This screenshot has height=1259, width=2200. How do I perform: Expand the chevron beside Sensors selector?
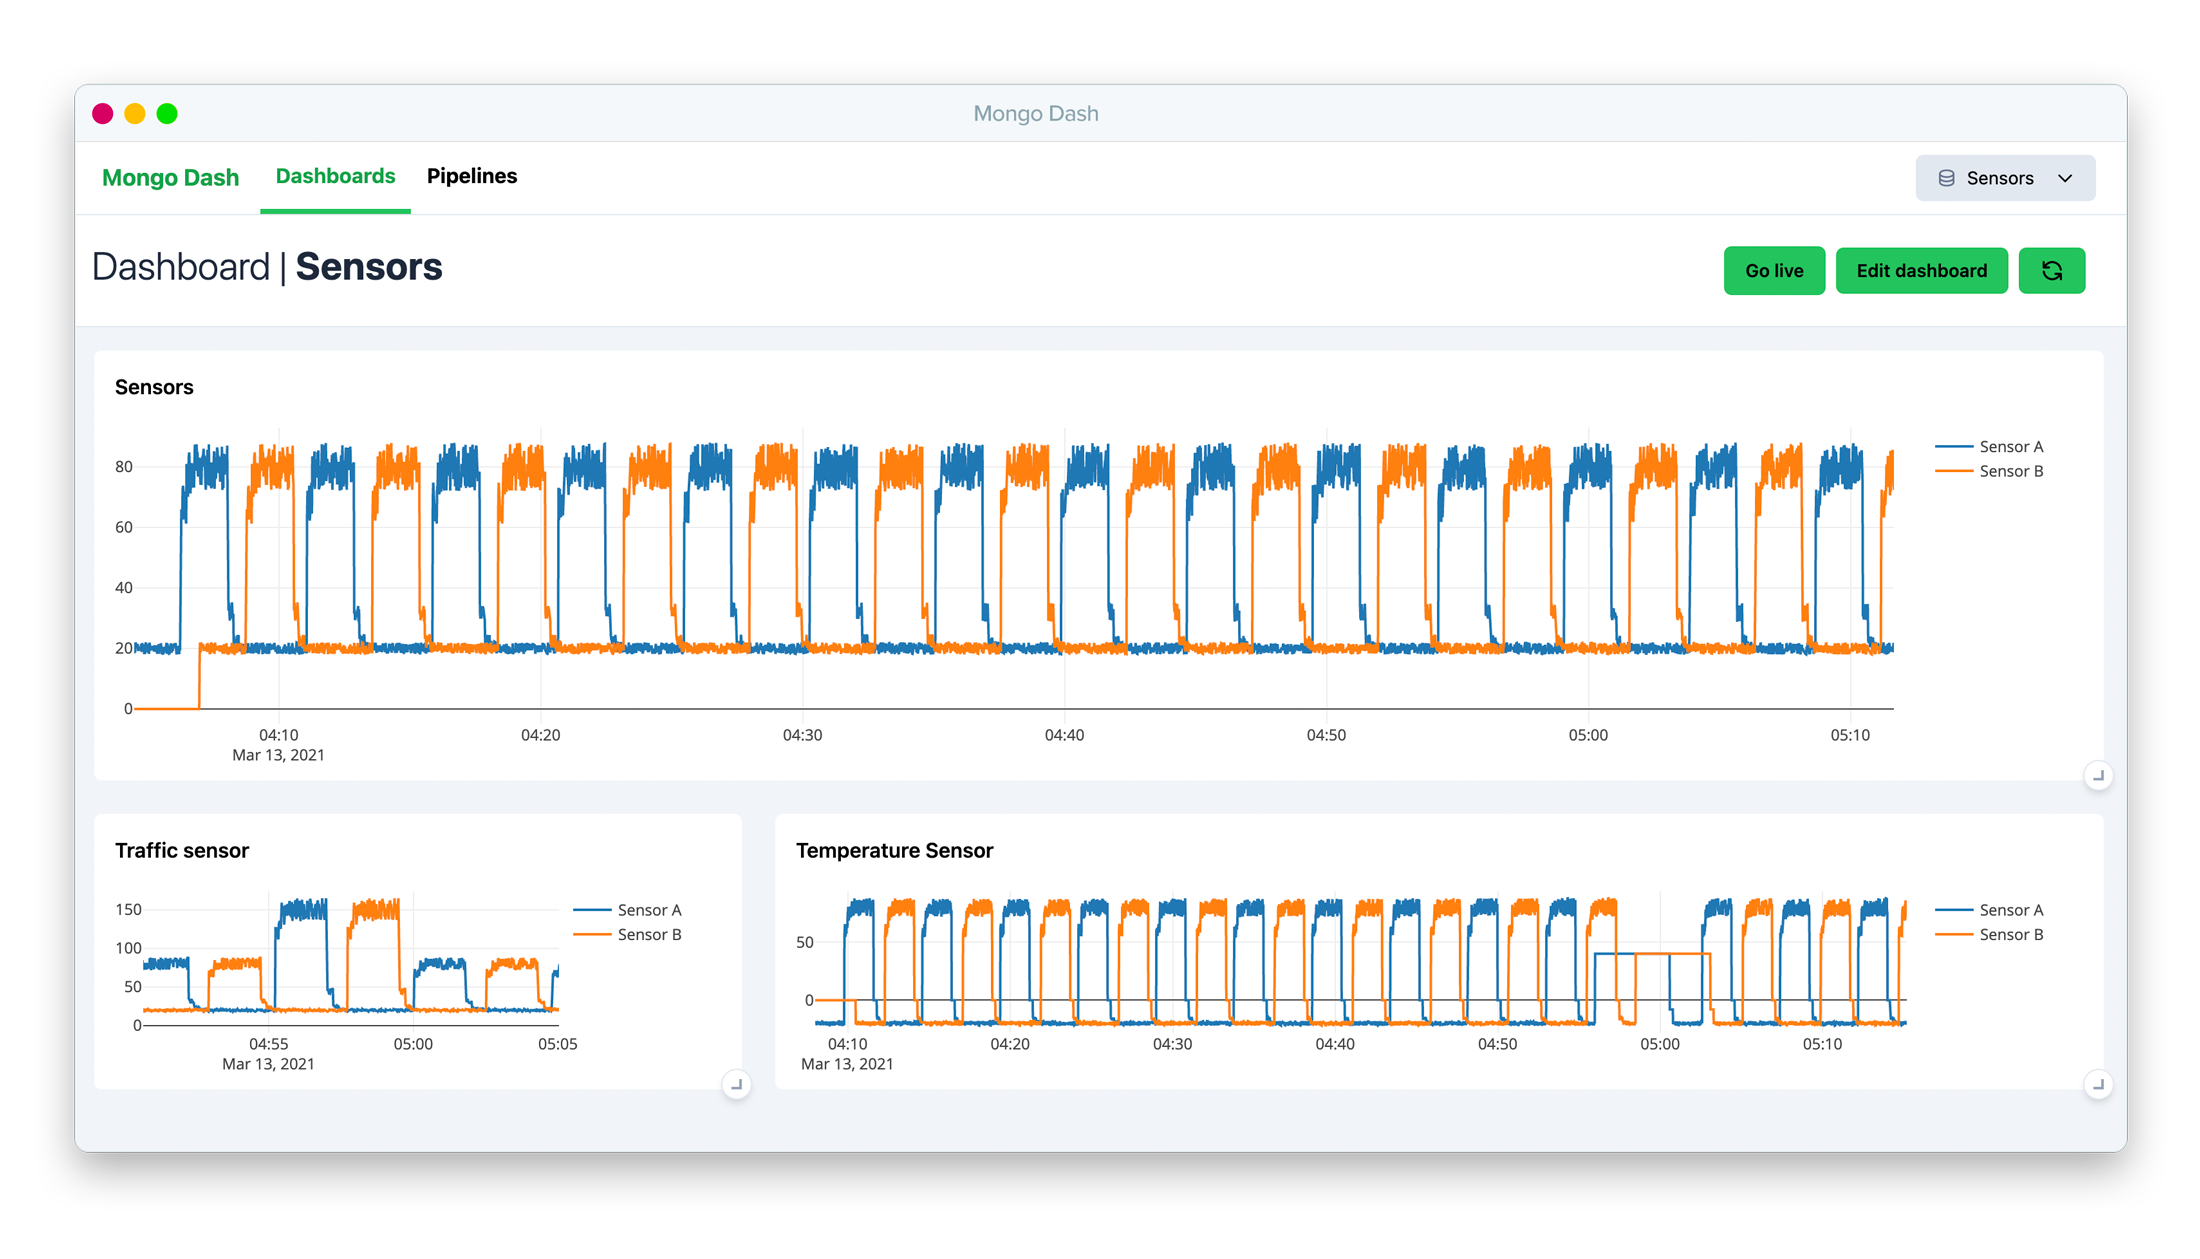click(2065, 178)
